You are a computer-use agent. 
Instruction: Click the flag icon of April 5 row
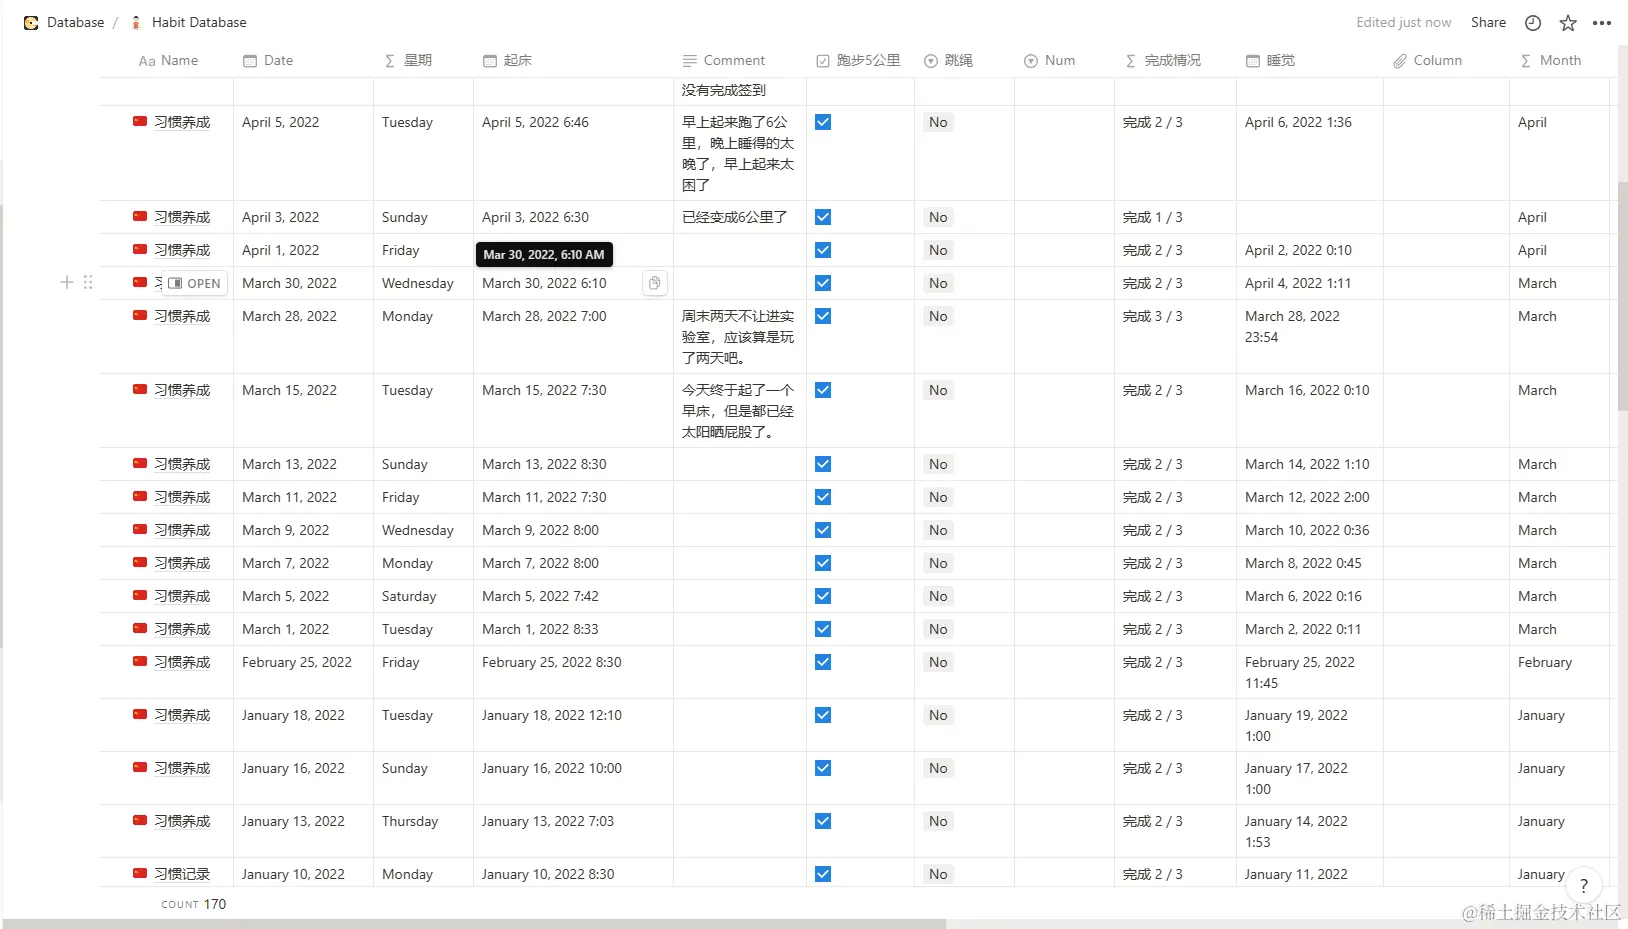click(140, 122)
